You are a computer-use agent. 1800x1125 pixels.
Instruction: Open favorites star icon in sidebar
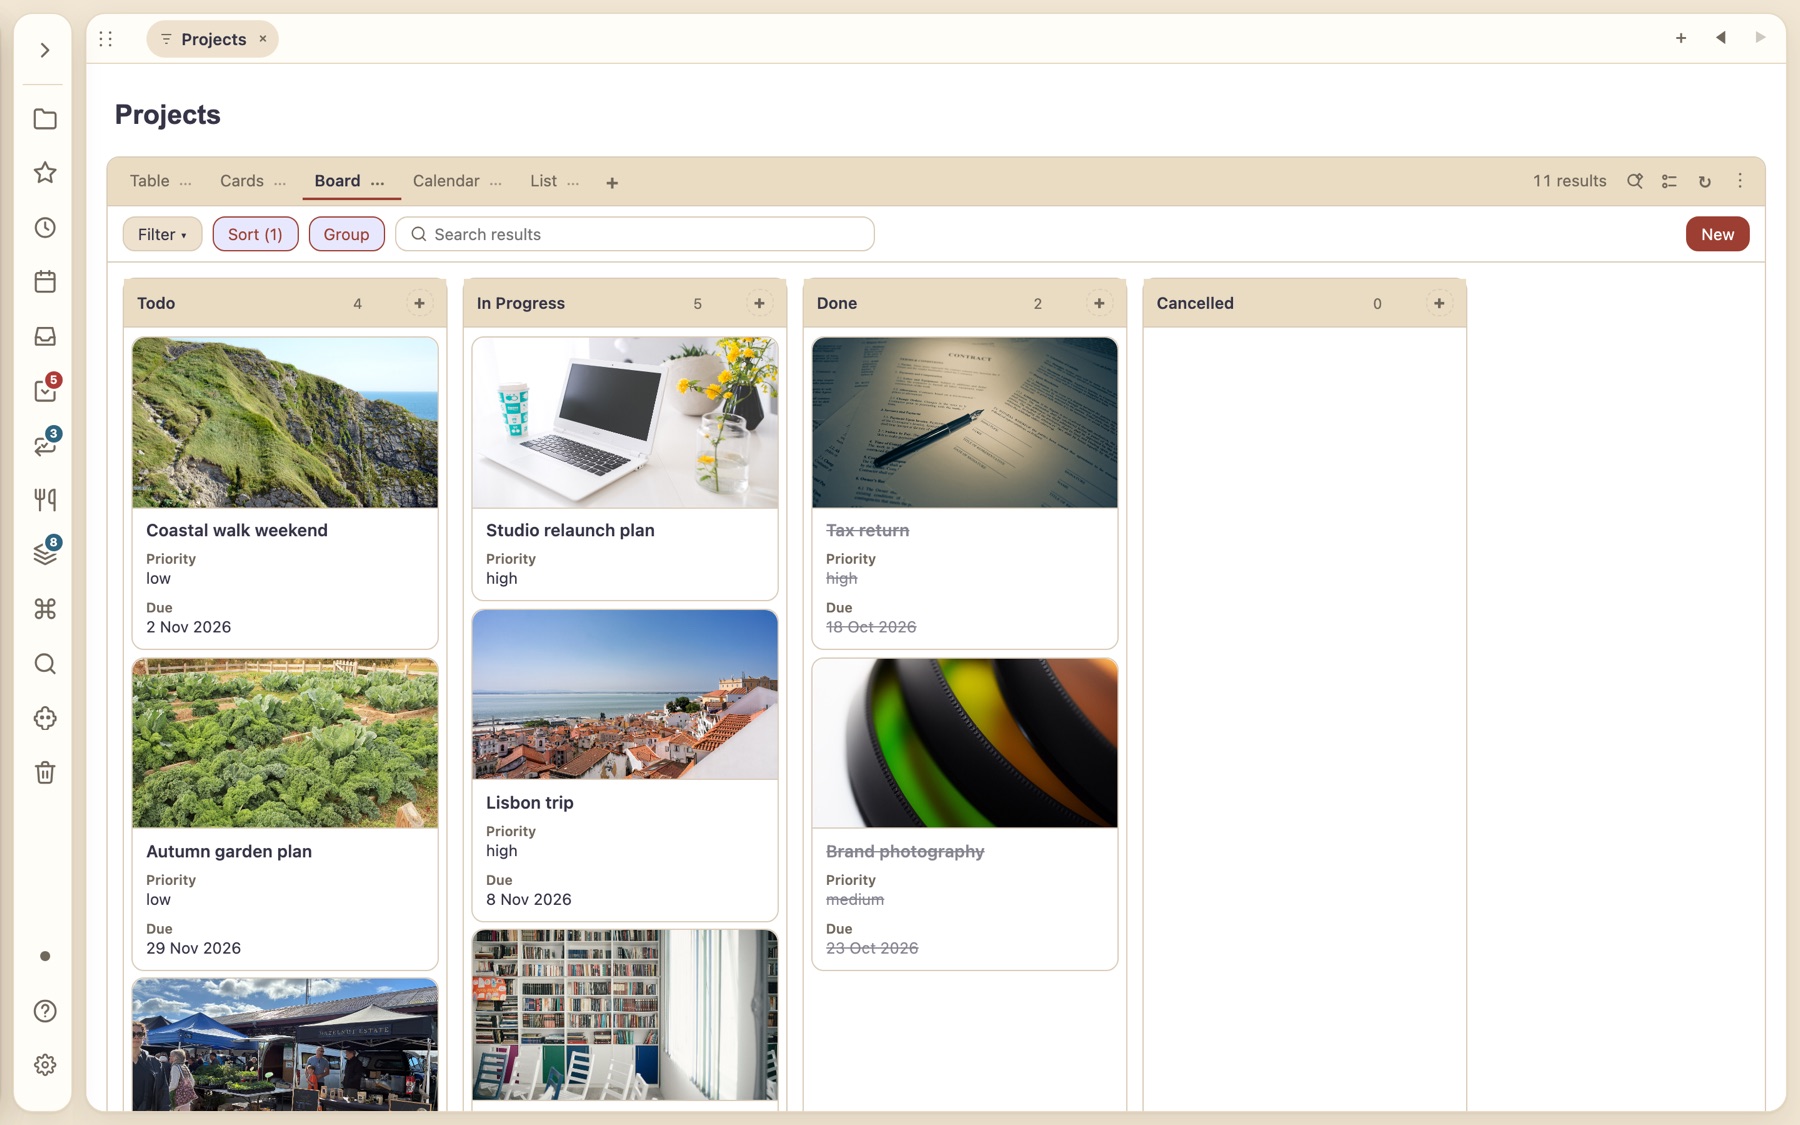45,173
